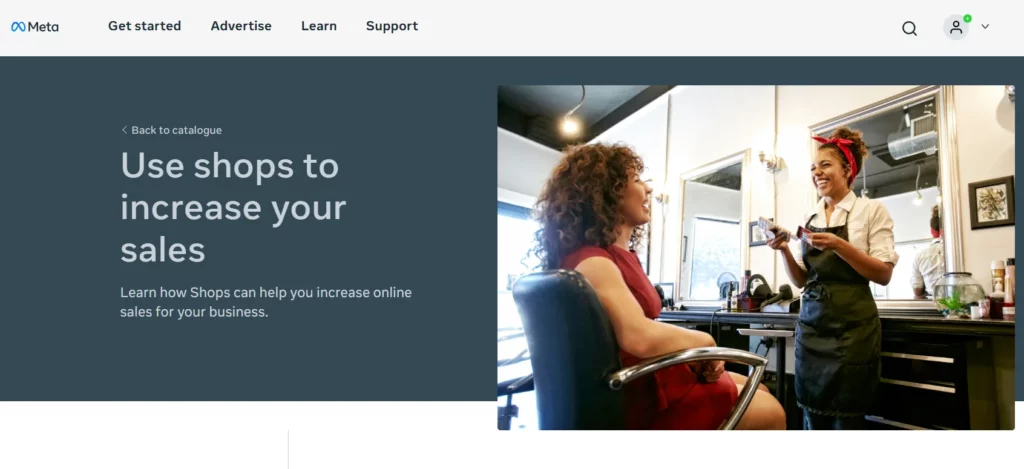Click the green notification dot on avatar
1024x469 pixels.
click(x=967, y=18)
